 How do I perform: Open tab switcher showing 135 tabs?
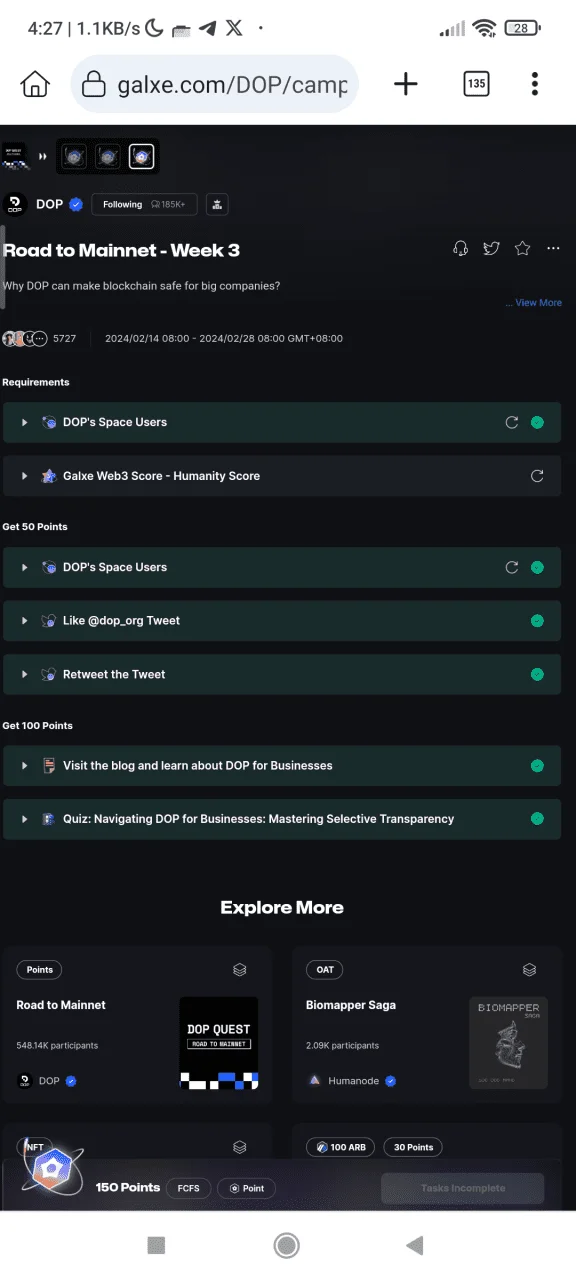477,84
